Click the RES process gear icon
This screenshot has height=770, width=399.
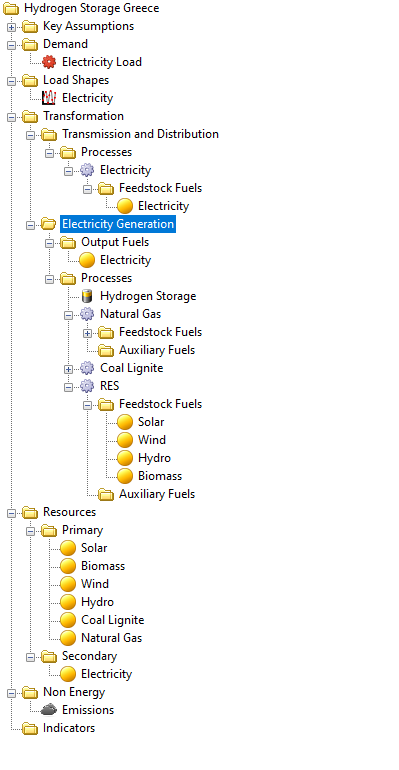pyautogui.click(x=87, y=386)
